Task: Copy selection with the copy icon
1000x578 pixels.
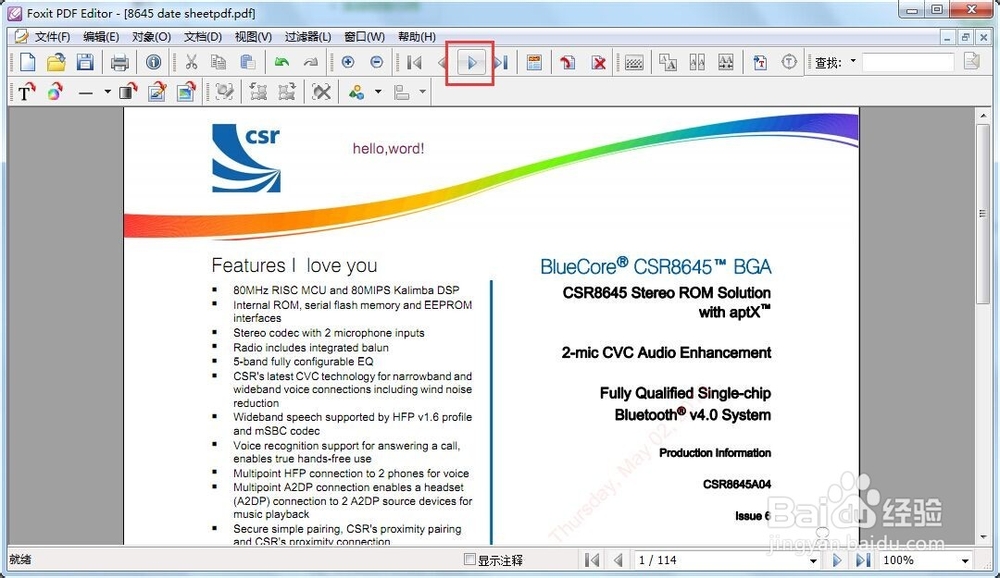Action: pyautogui.click(x=219, y=62)
